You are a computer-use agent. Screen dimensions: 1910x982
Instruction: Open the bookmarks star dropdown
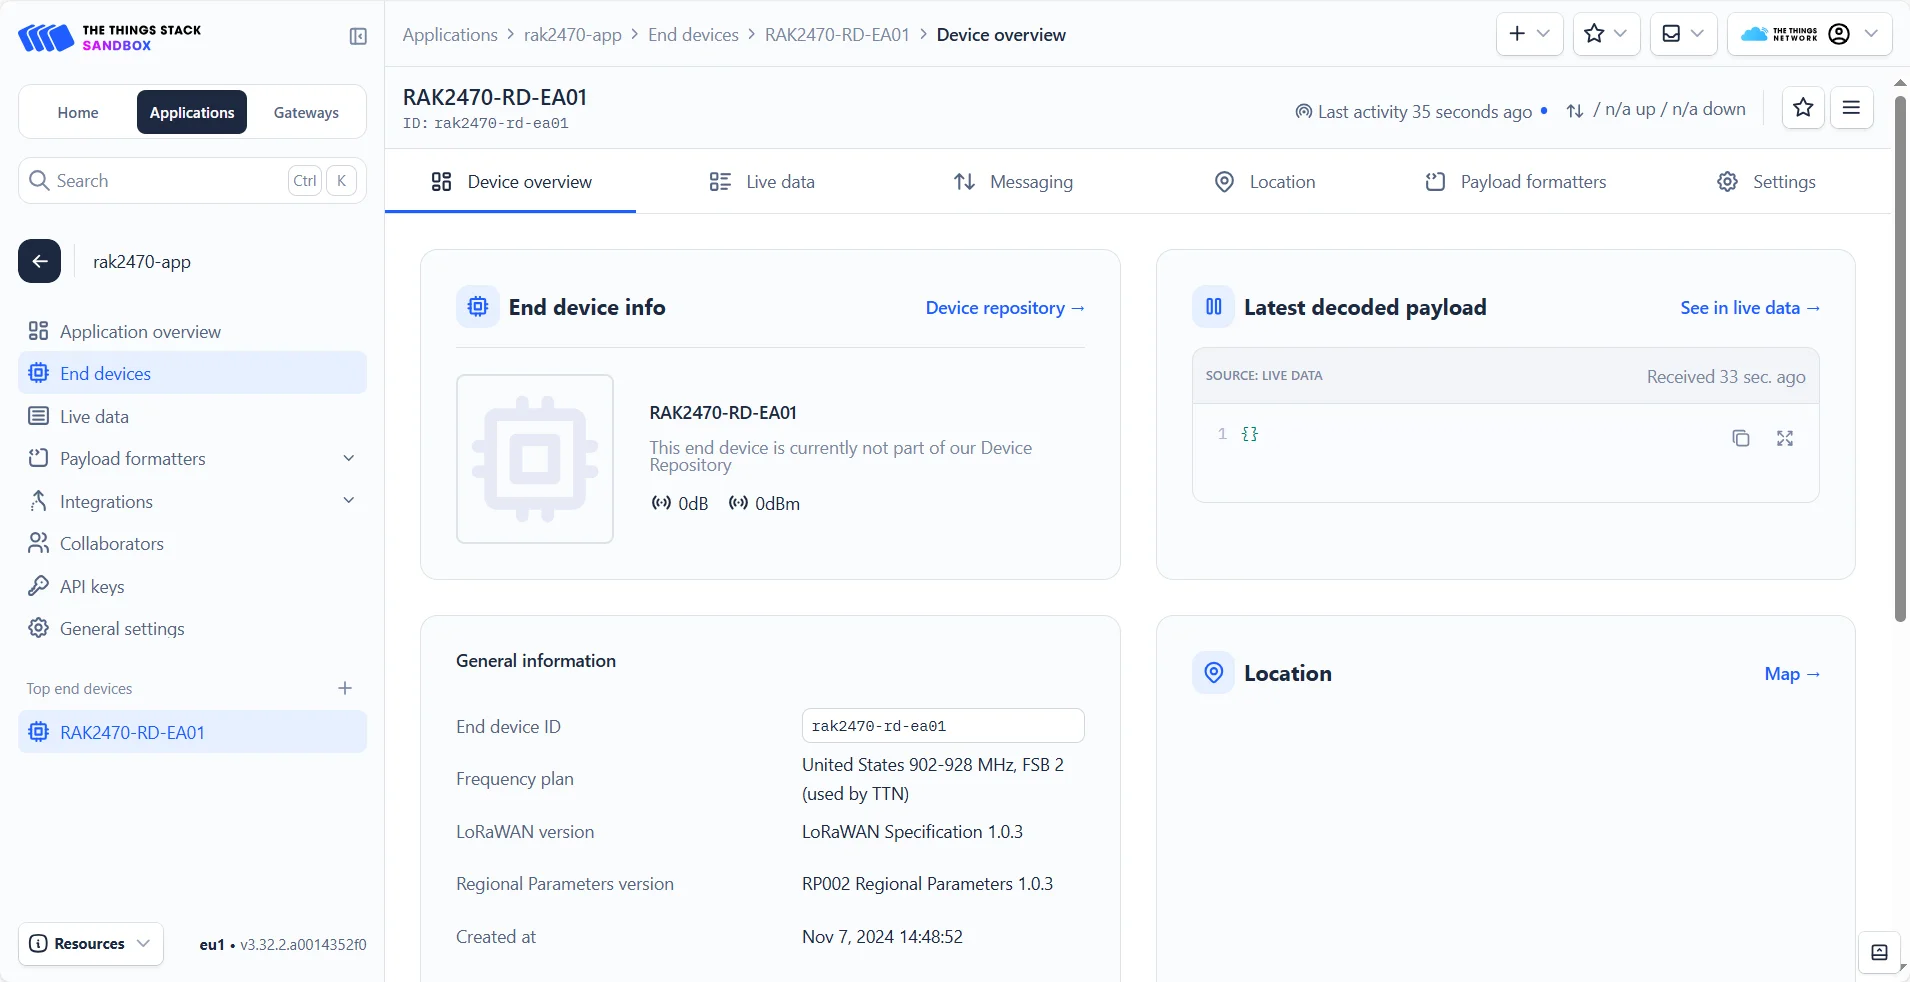click(x=1606, y=34)
